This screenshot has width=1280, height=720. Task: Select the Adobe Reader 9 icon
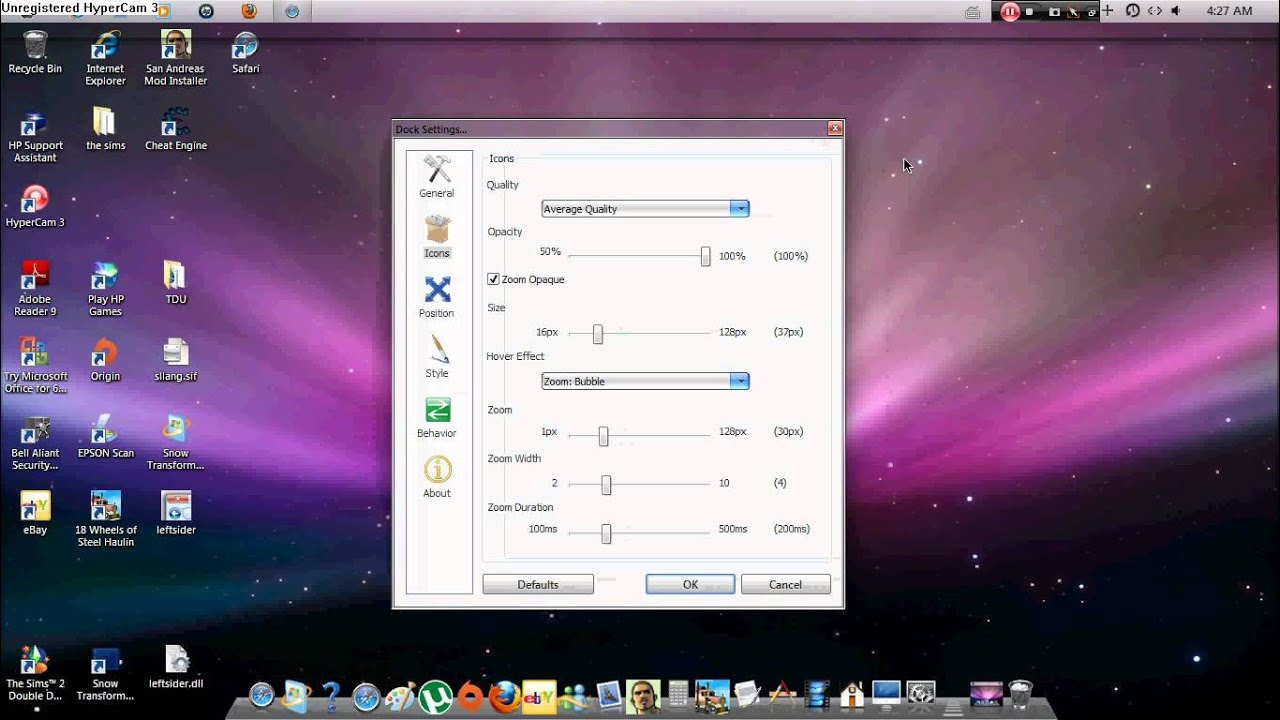click(x=35, y=289)
